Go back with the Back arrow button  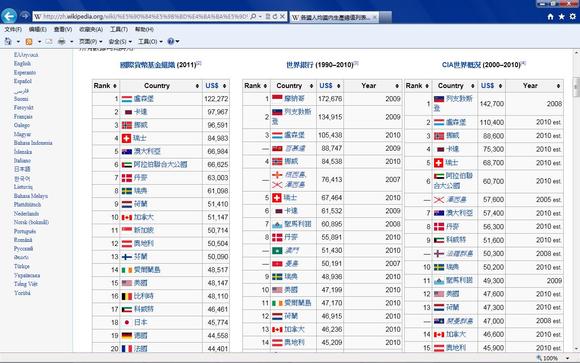9,16
